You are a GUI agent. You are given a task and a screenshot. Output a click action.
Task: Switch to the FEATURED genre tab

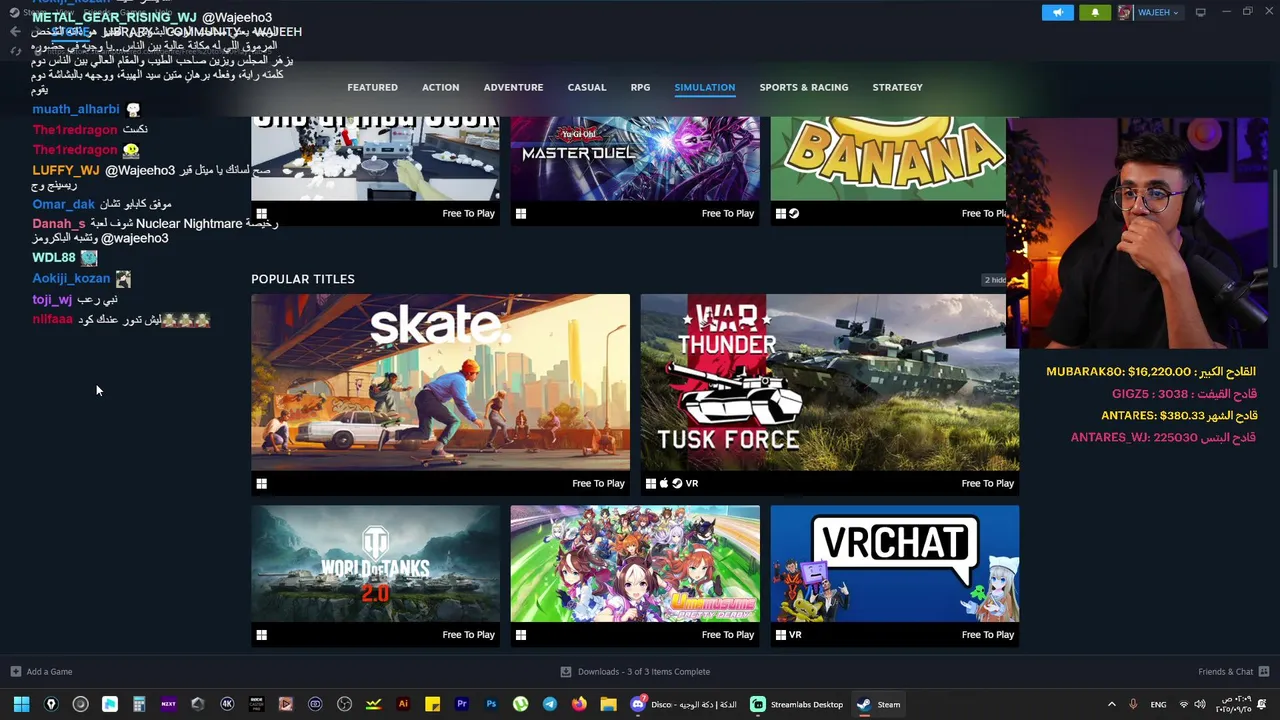[x=372, y=87]
